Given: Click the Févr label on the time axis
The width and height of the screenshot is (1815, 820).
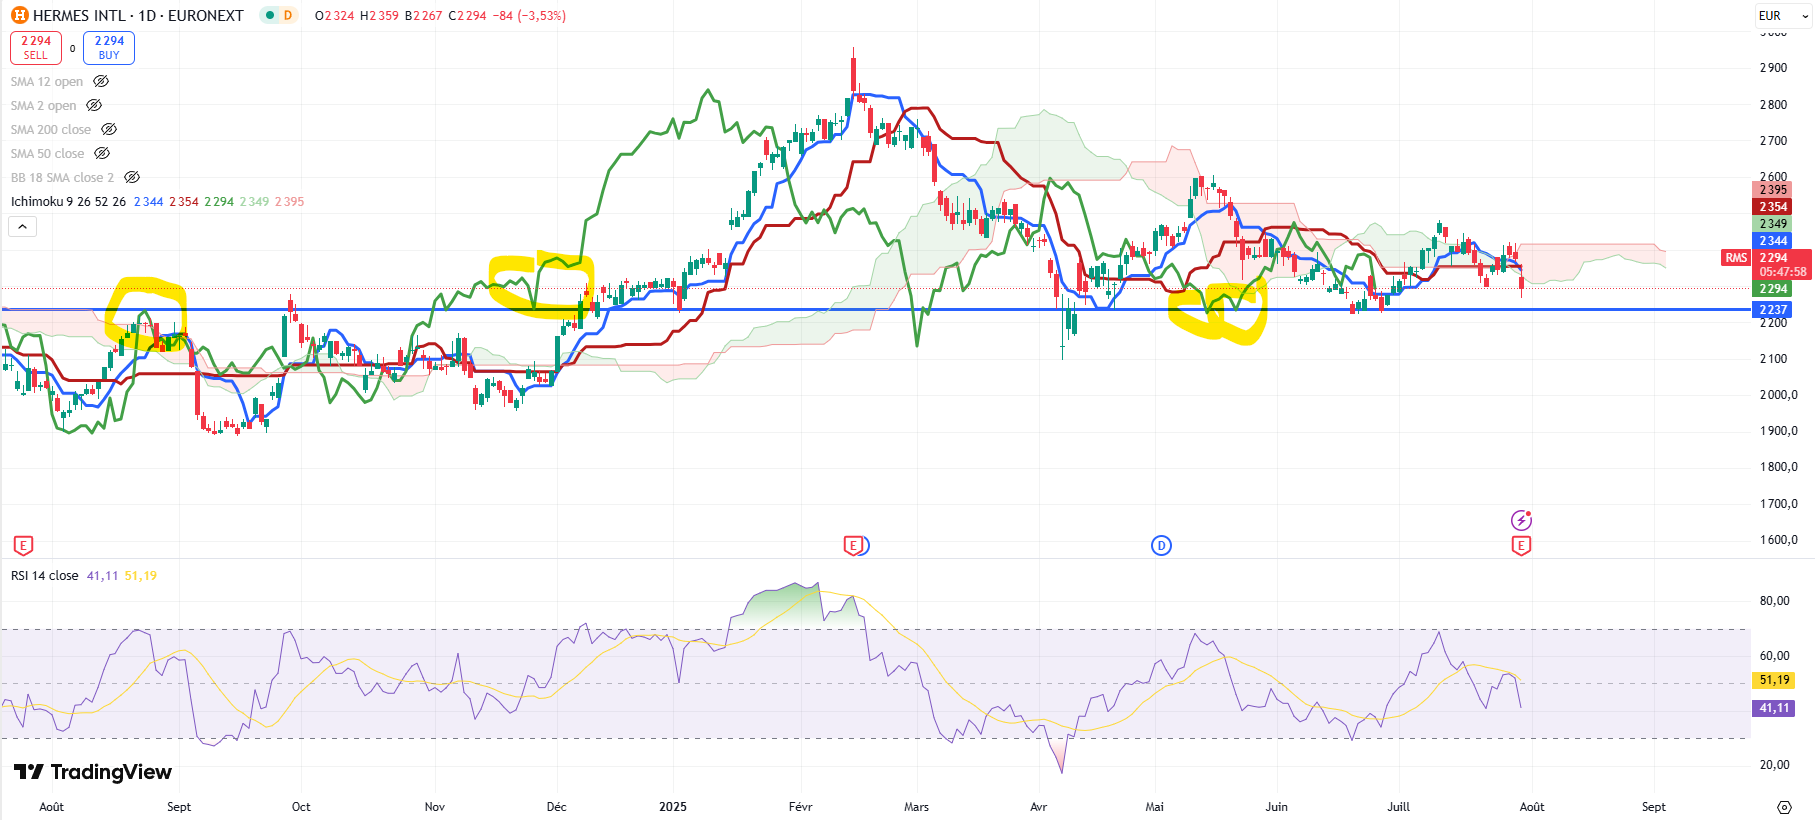Looking at the screenshot, I should (x=801, y=807).
